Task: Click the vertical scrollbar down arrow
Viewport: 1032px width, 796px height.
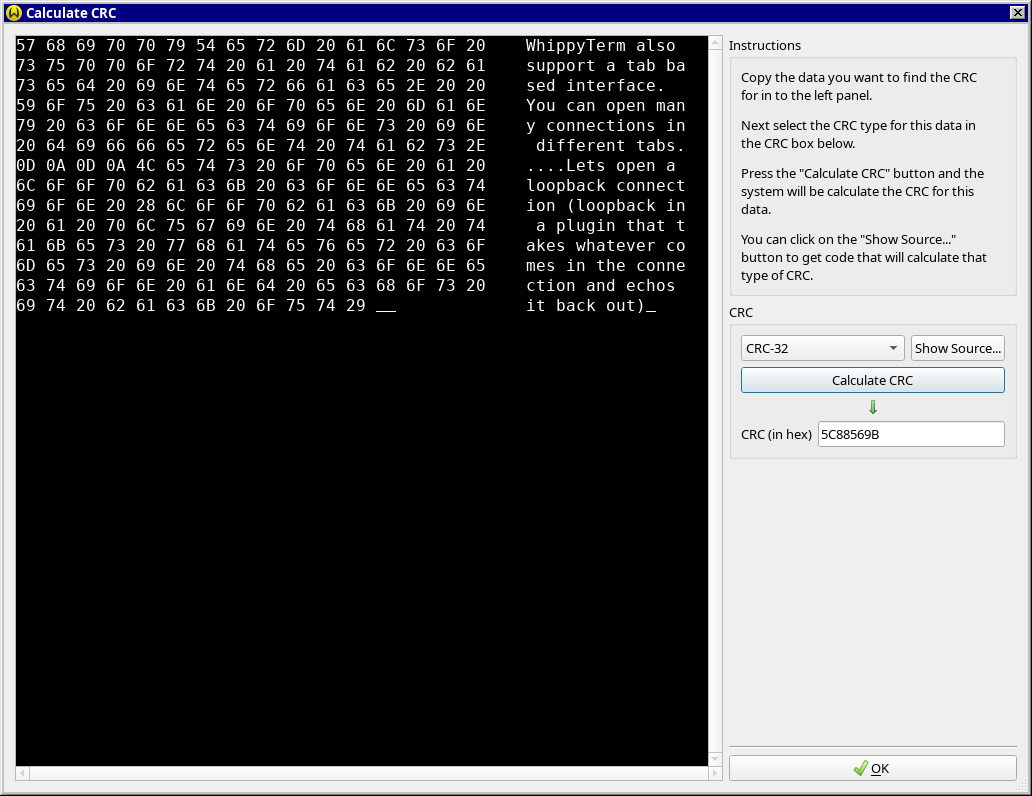Action: pos(715,759)
